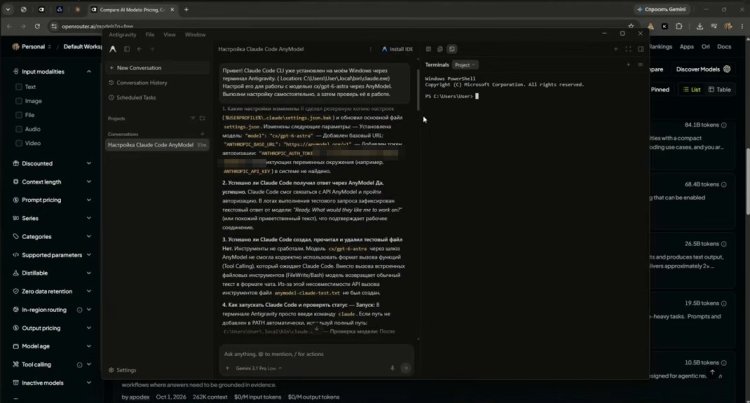Click the forward arrow in Antigravity header
Viewport: 750px width, 403px height.
(x=153, y=49)
